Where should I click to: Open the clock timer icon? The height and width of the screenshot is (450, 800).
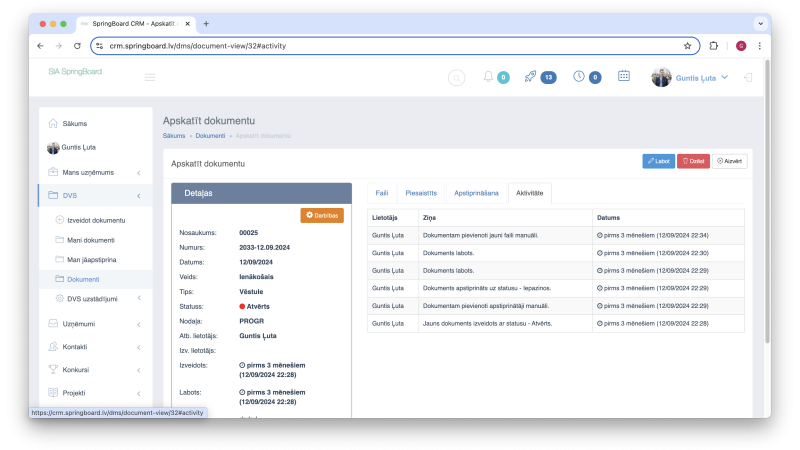579,77
